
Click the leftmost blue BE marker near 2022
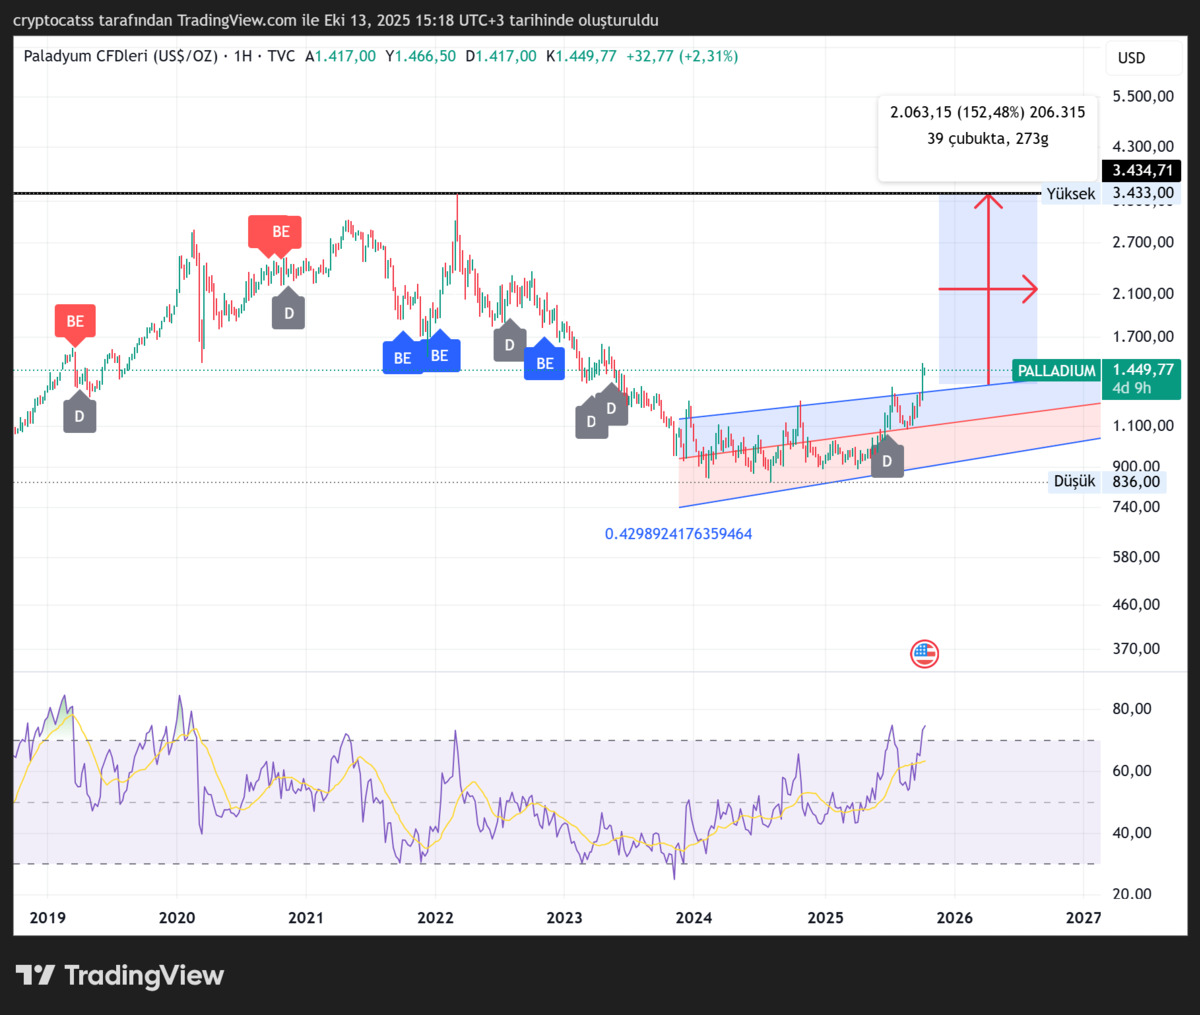click(x=402, y=355)
